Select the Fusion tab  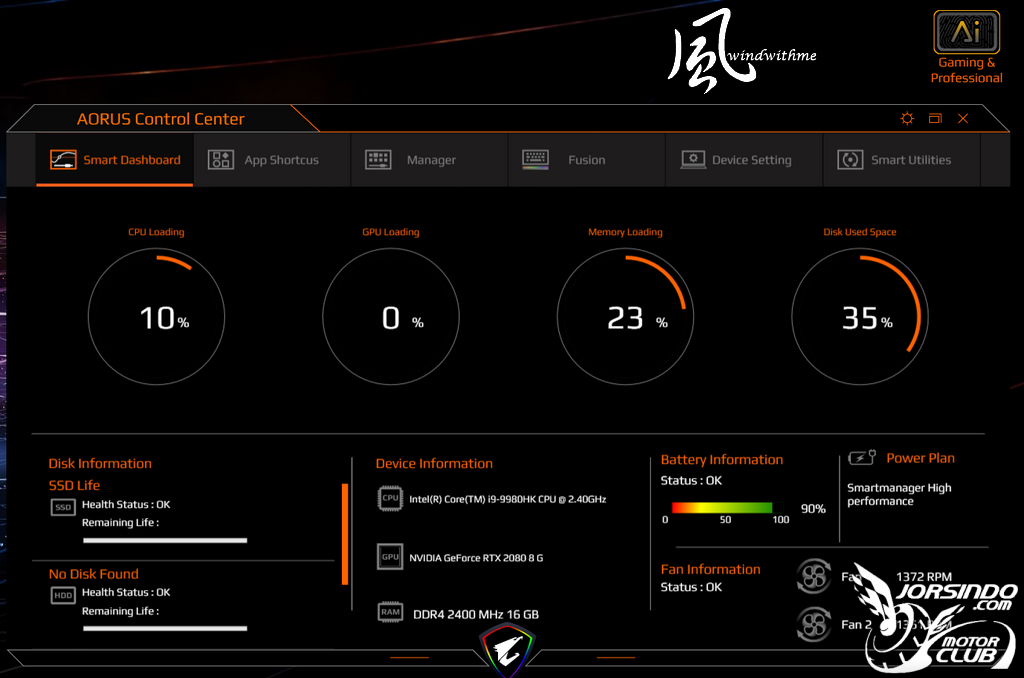pos(587,160)
